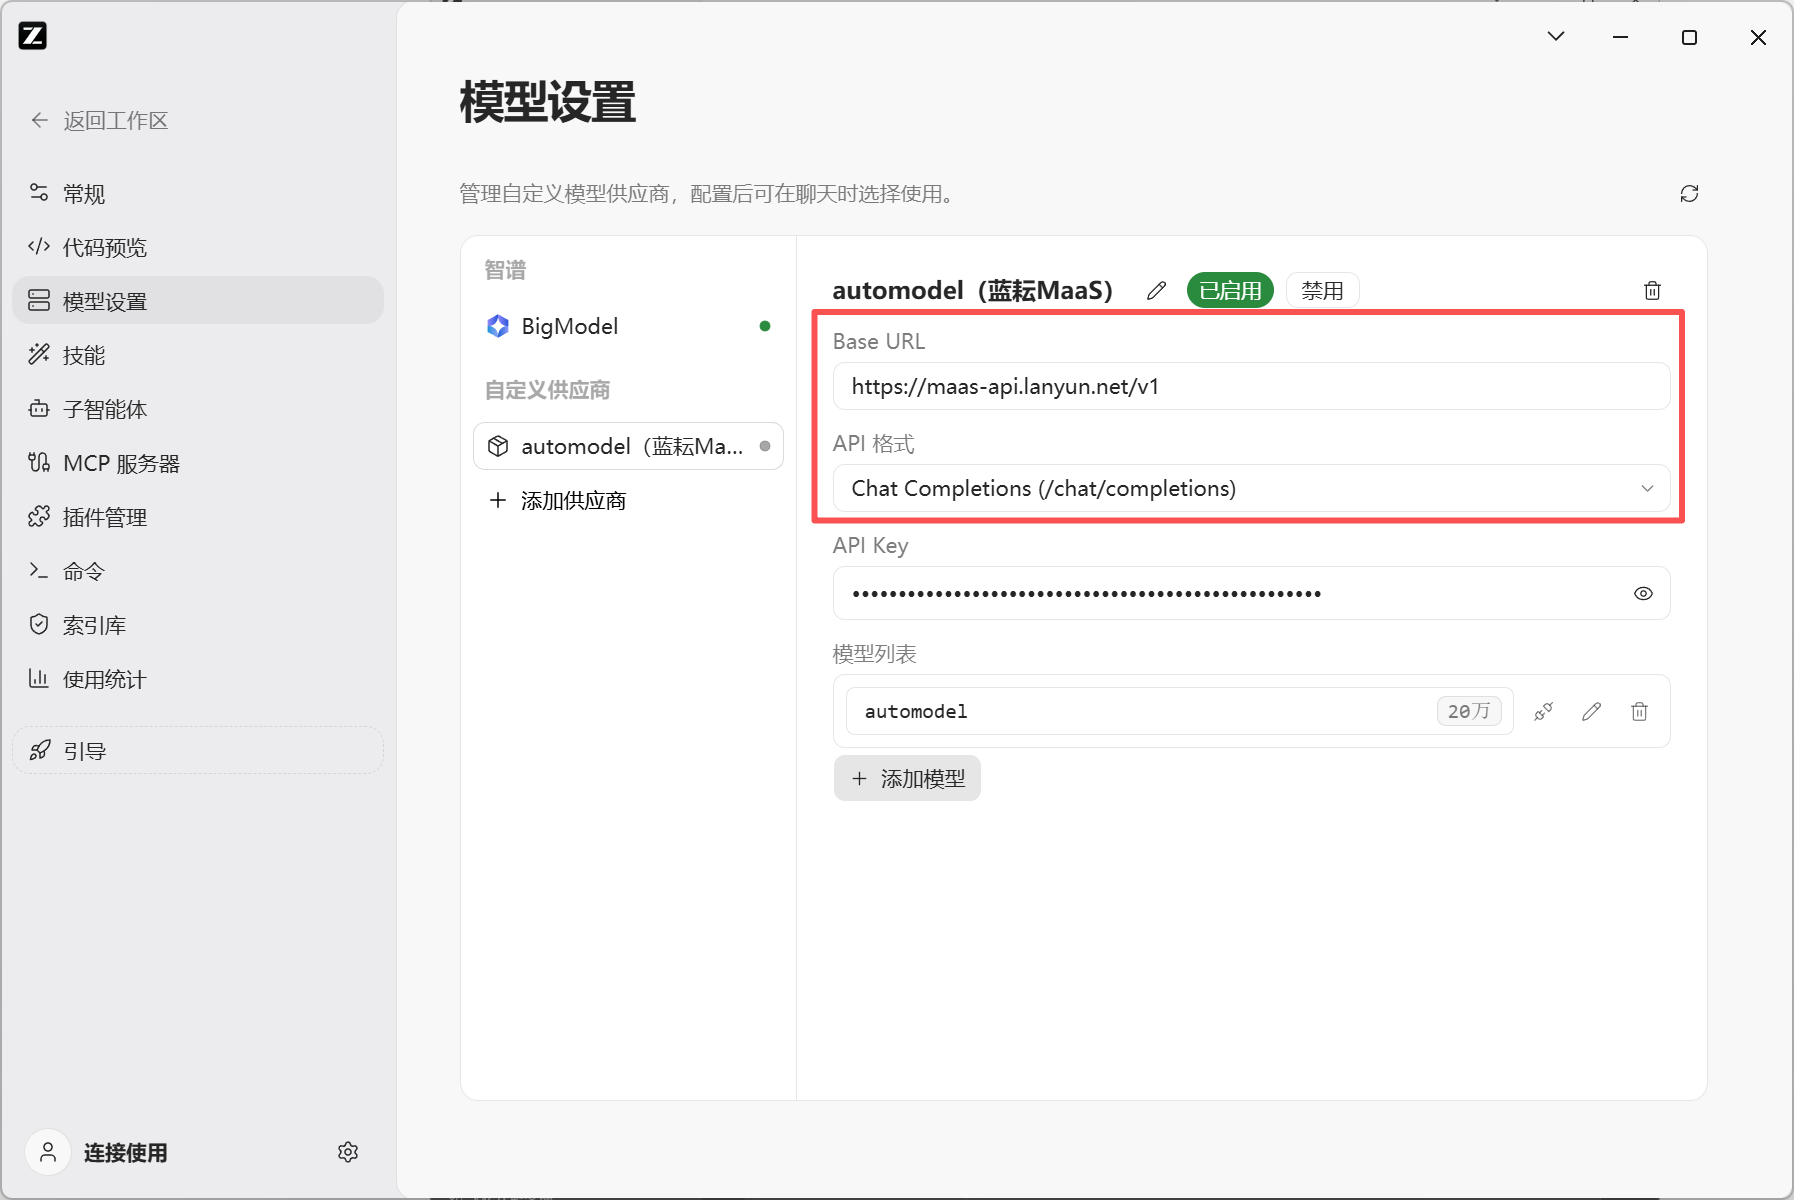
Task: Select the automodel (蓝耘Ma... provider entry
Action: (x=628, y=446)
